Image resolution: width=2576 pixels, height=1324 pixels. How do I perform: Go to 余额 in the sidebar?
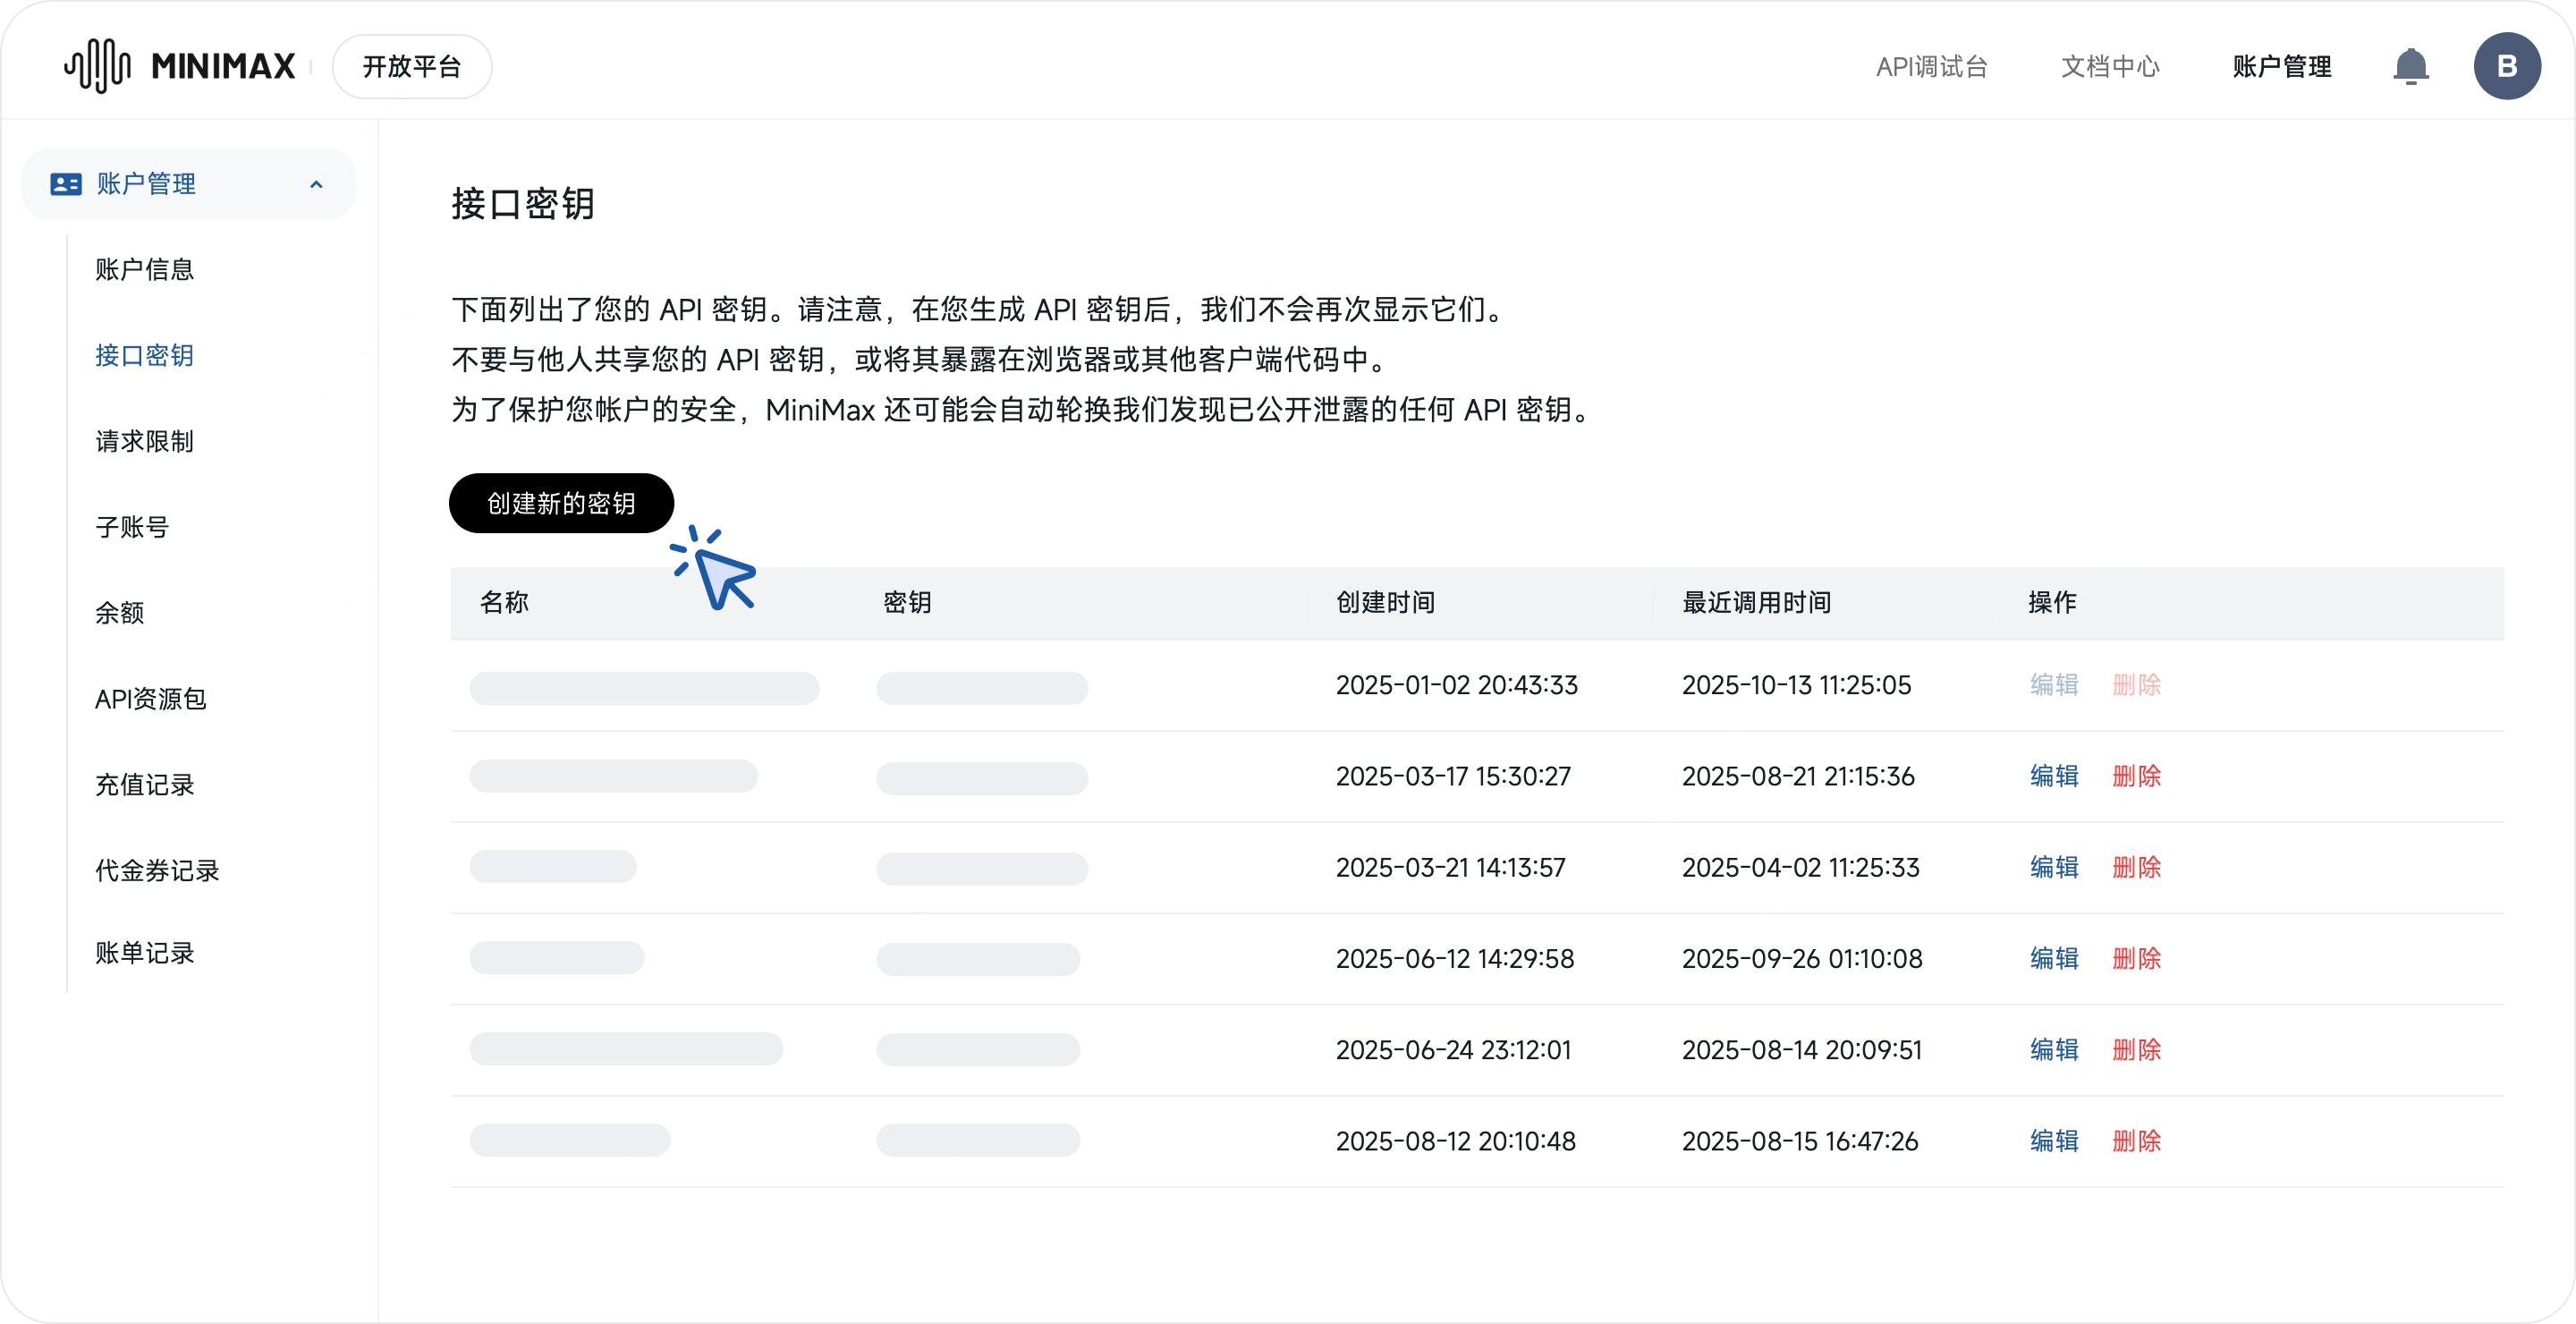coord(120,612)
